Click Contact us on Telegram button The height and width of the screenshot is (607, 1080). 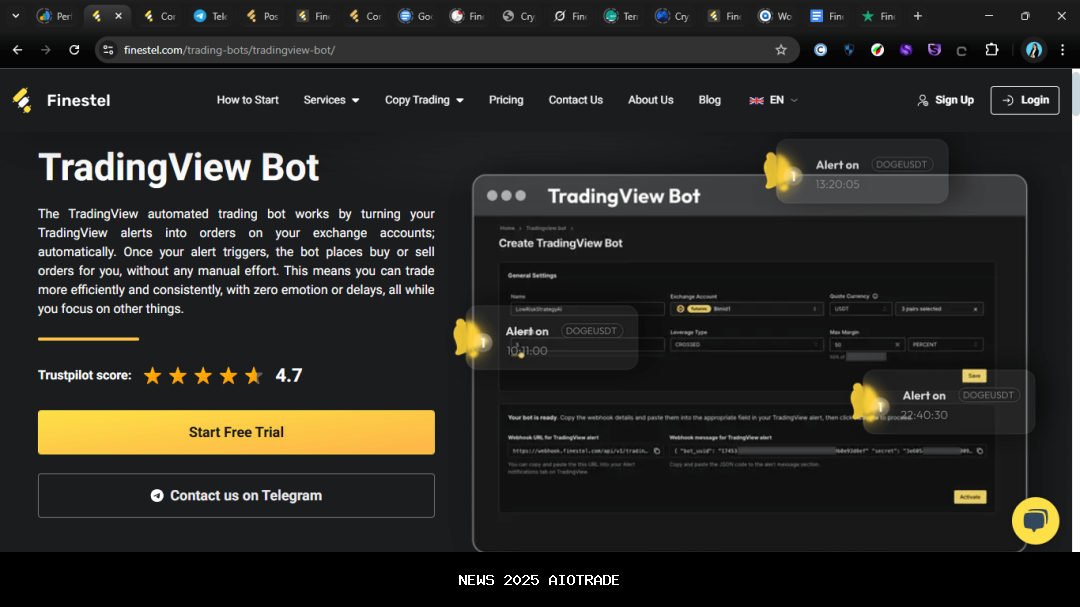pyautogui.click(x=236, y=495)
